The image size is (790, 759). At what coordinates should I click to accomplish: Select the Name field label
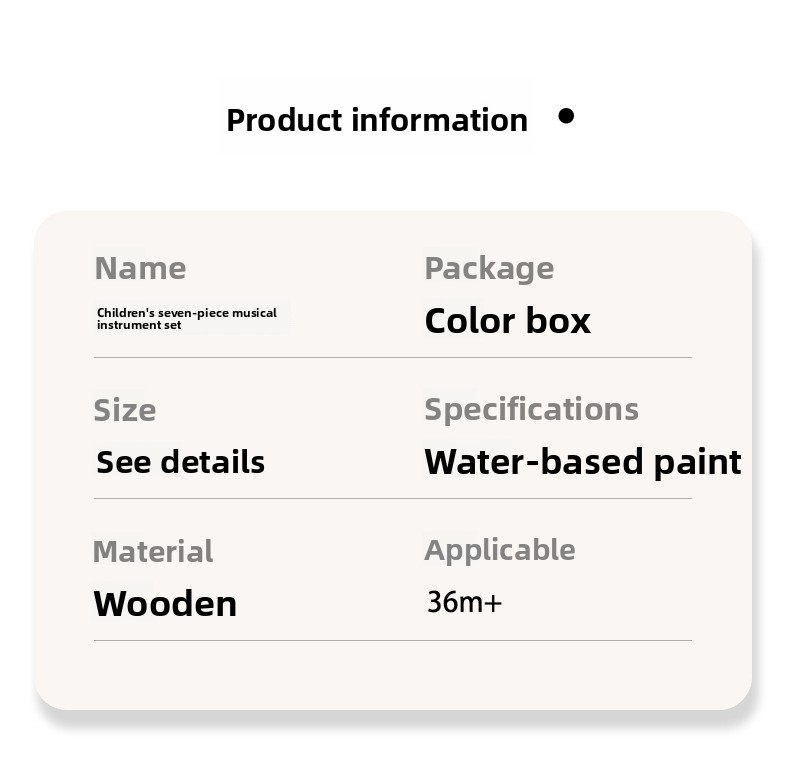140,268
